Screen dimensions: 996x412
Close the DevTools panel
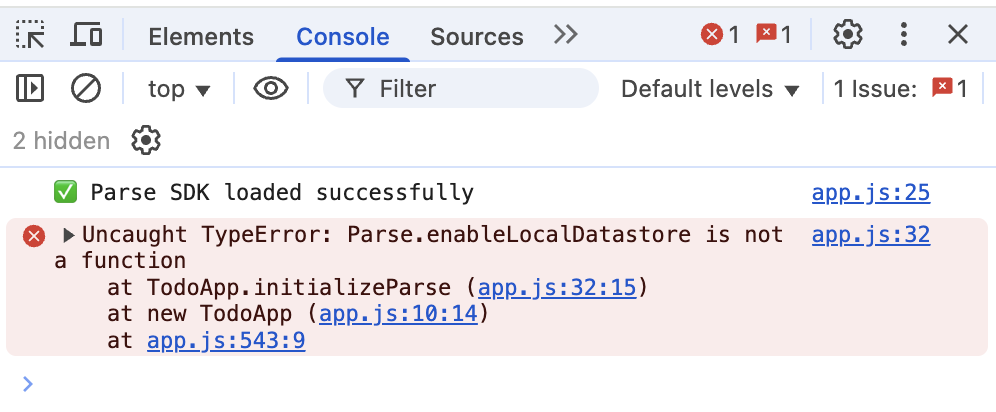click(957, 34)
